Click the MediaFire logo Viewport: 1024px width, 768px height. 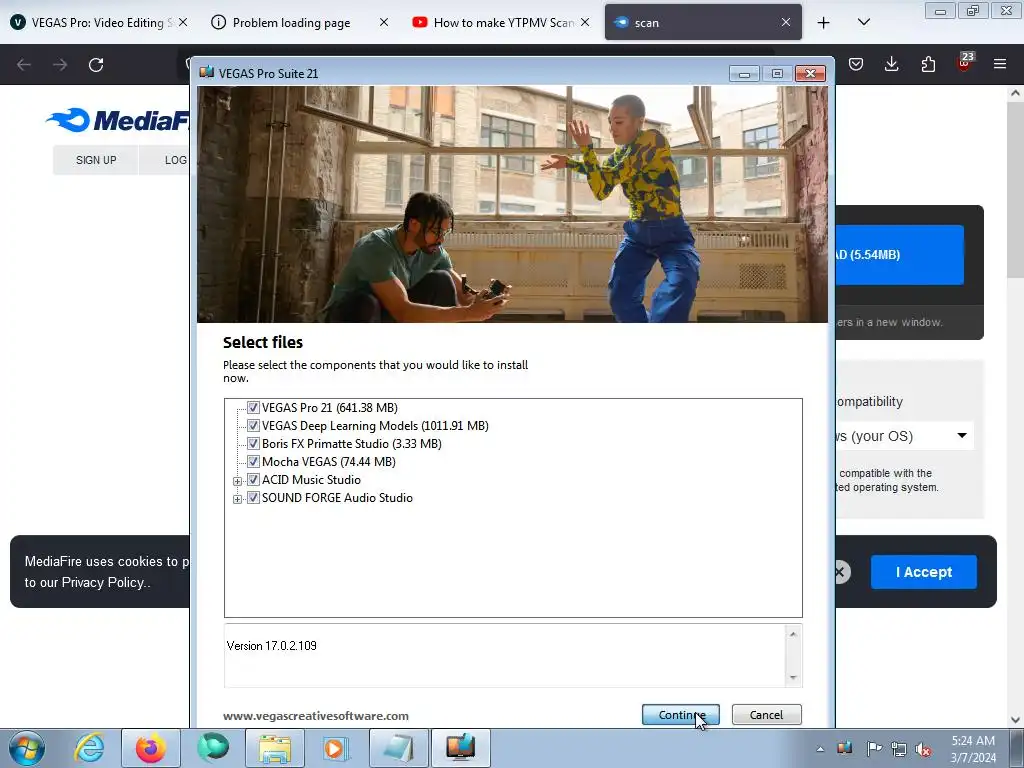click(118, 121)
